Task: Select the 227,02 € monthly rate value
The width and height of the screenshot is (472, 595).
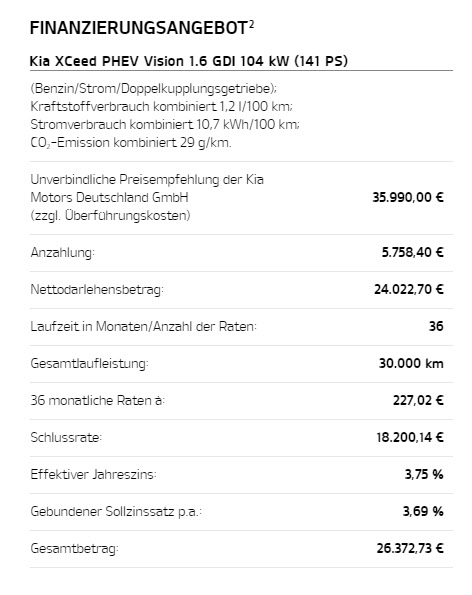Action: coord(418,400)
